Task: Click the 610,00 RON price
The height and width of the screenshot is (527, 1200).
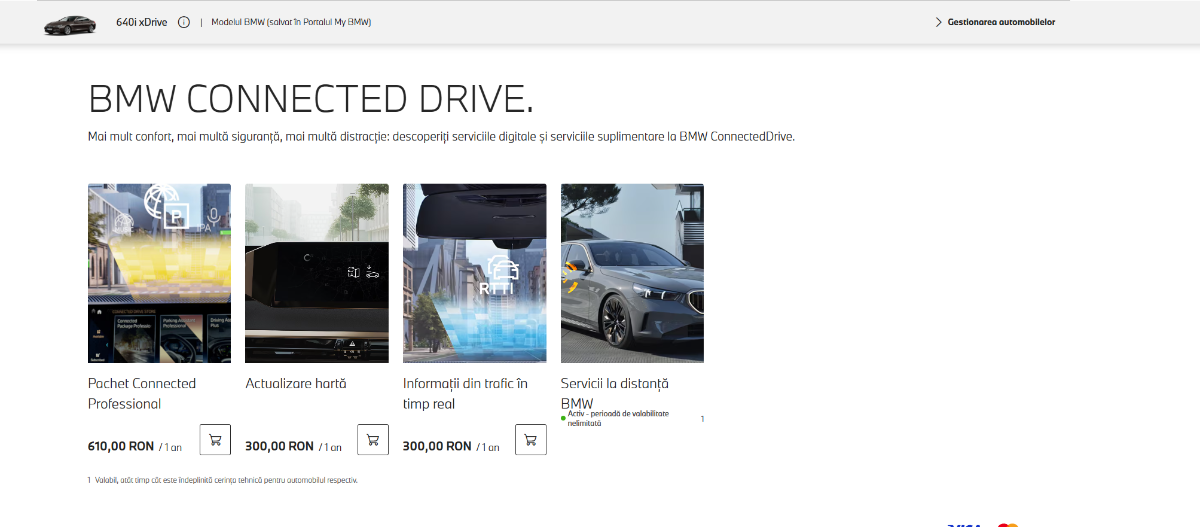Action: [121, 446]
